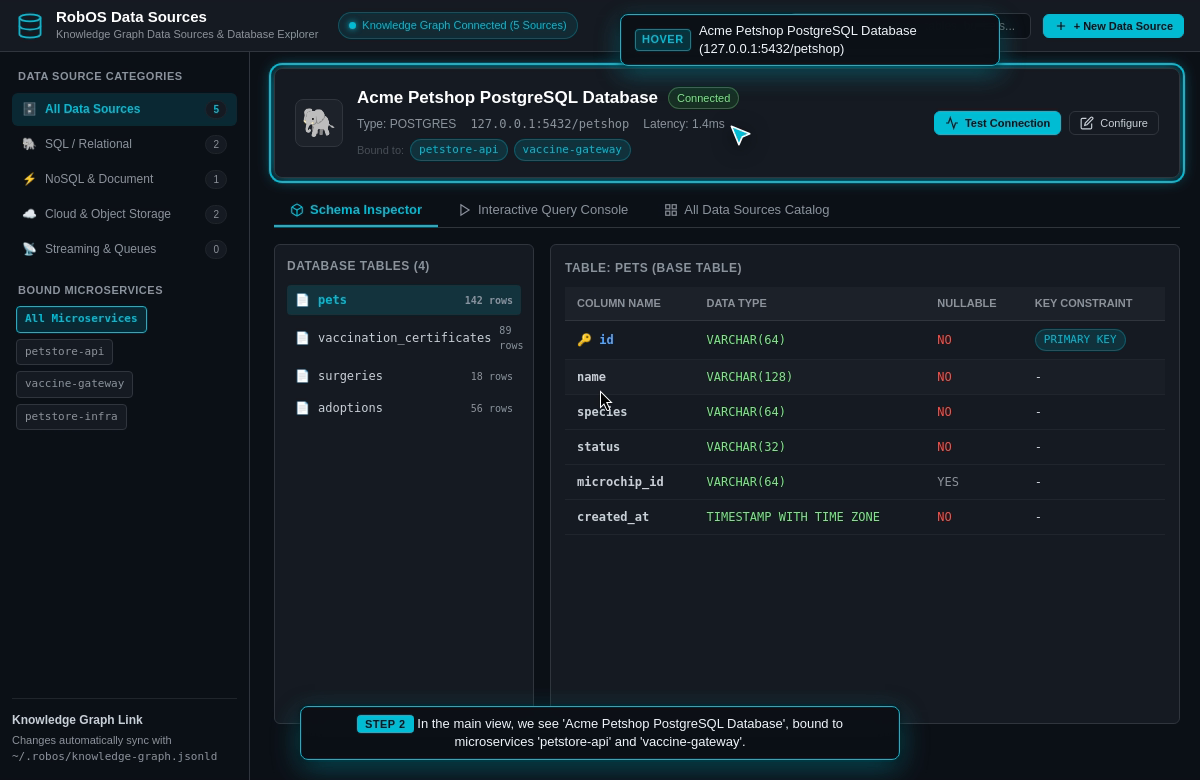1200x780 pixels.
Task: Select the pets table row
Action: point(404,300)
